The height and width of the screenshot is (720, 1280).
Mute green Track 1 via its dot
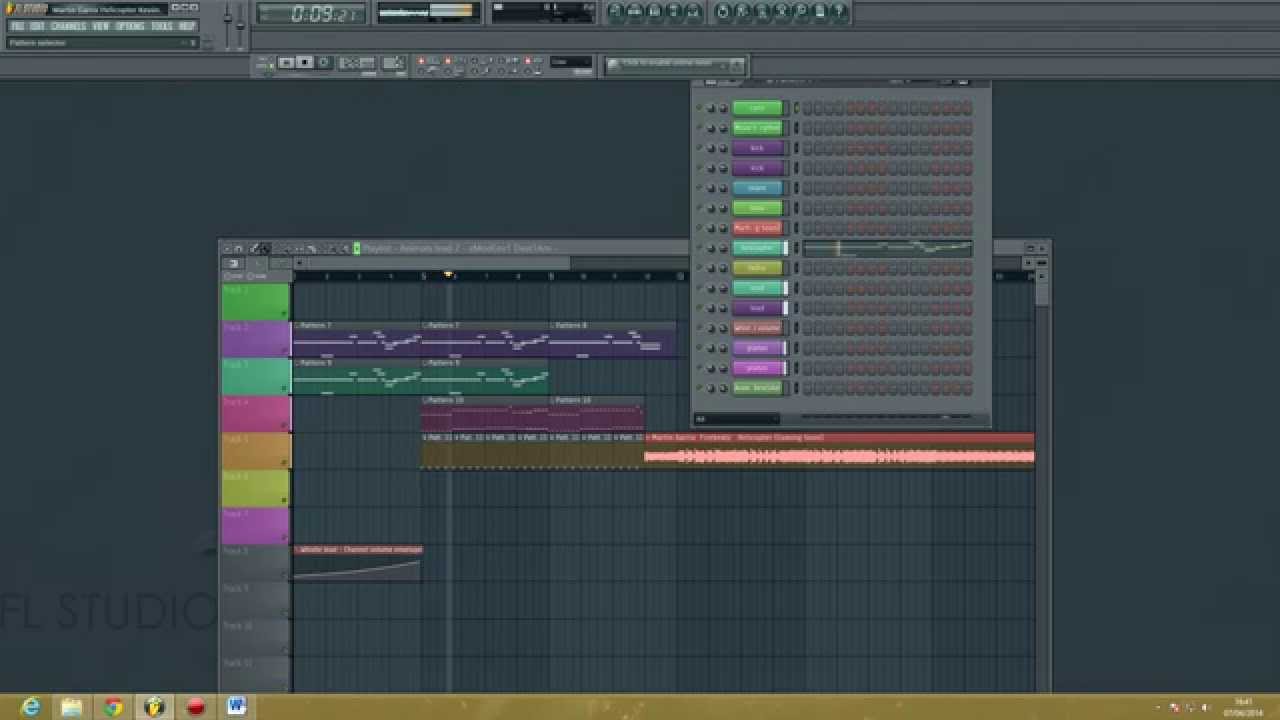tap(285, 314)
